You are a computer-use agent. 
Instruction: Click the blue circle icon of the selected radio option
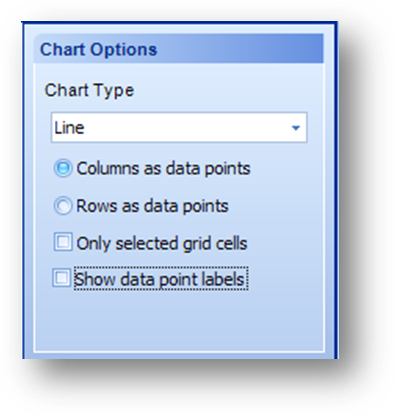point(63,168)
